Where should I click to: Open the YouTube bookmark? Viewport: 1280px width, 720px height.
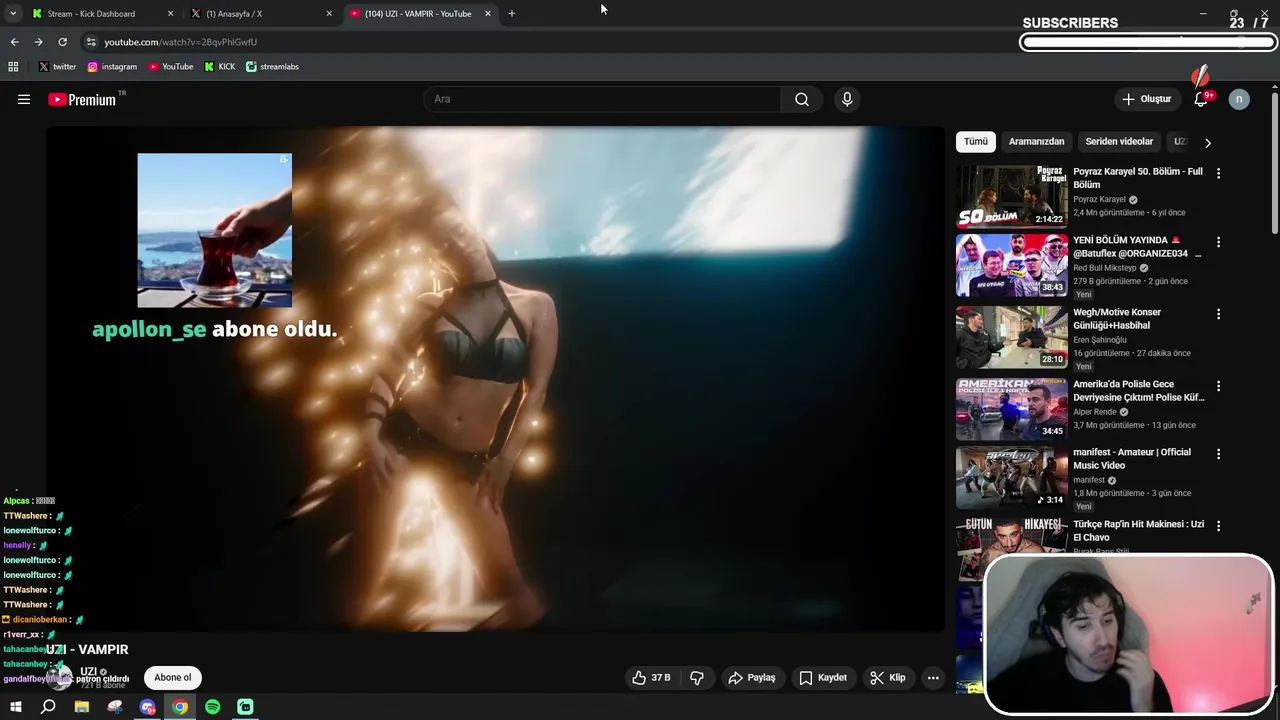click(171, 67)
